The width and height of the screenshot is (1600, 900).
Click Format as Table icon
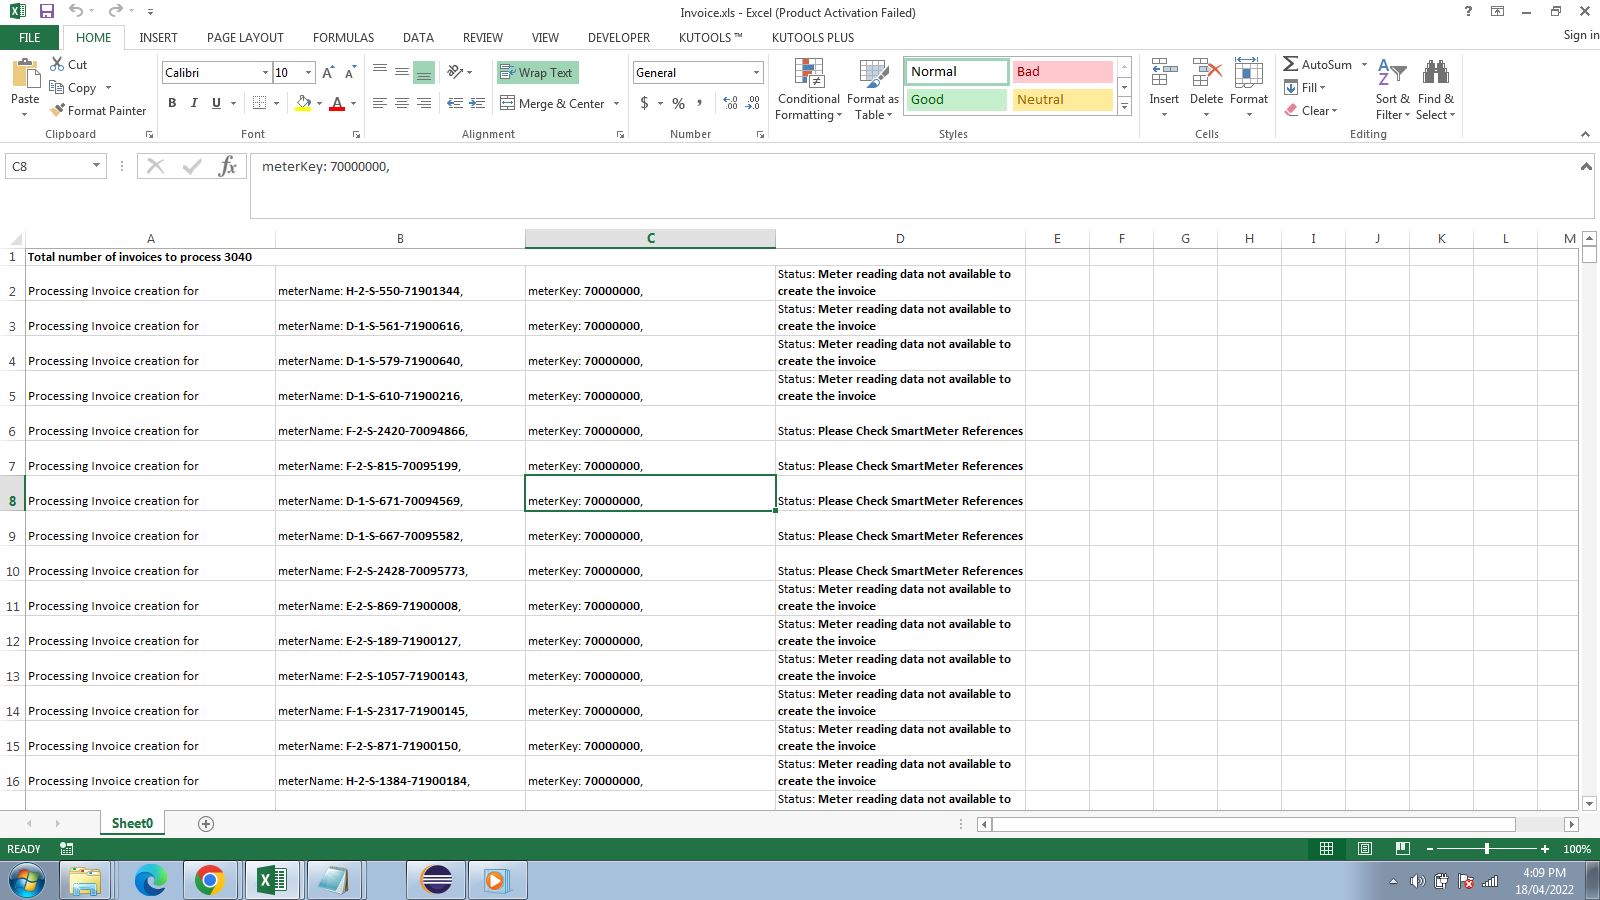(x=873, y=89)
